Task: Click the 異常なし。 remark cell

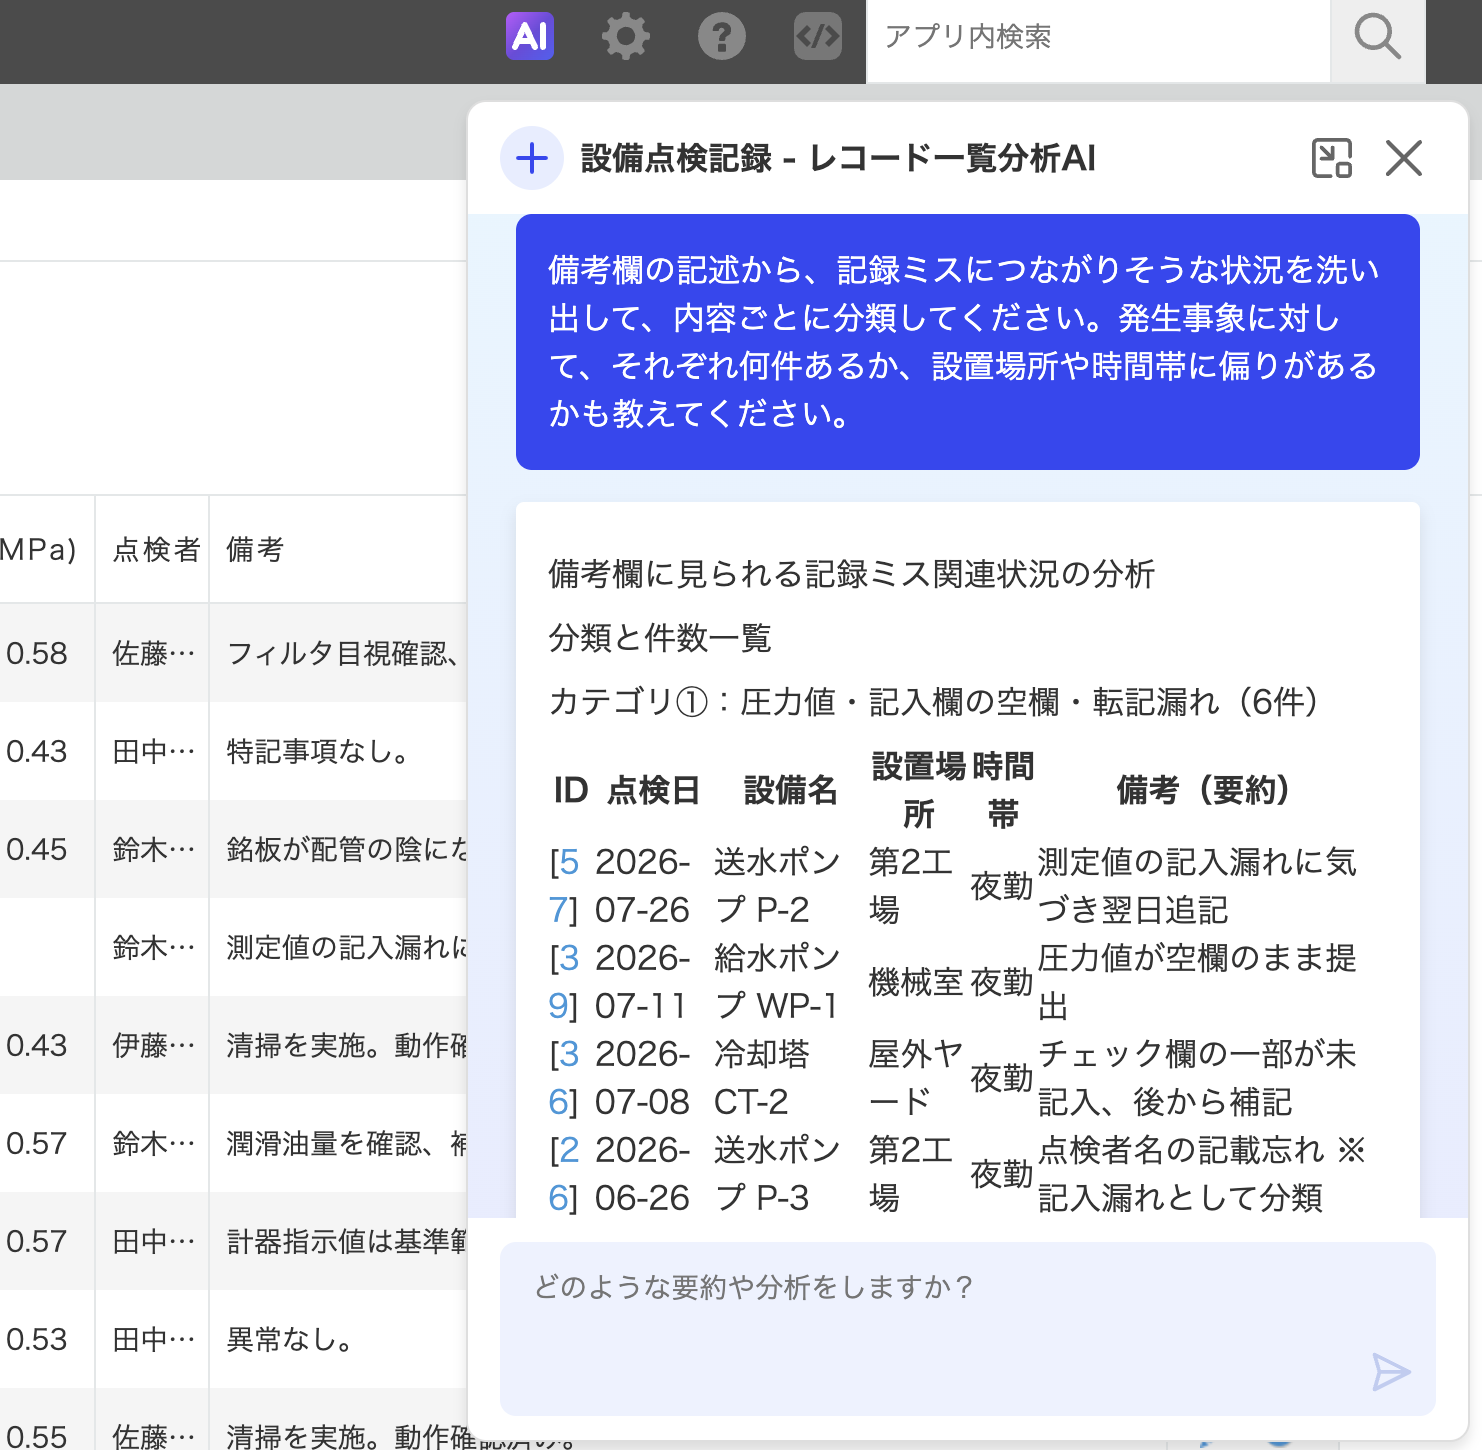Action: 338,1339
